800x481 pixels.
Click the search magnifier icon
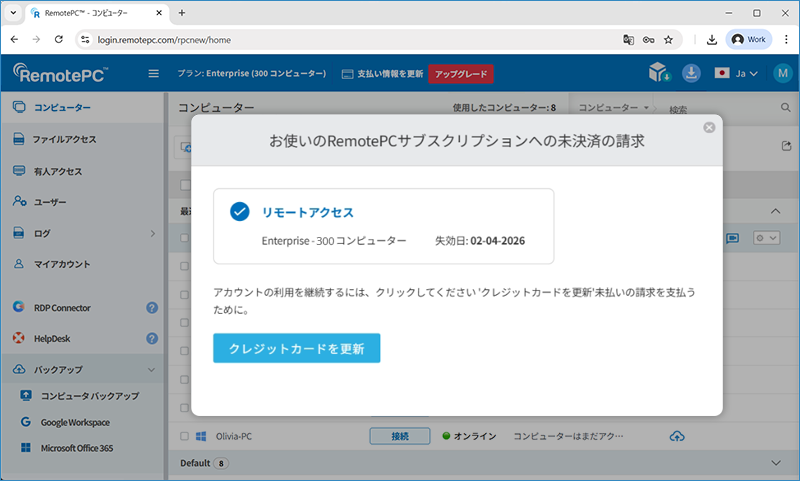[786, 107]
